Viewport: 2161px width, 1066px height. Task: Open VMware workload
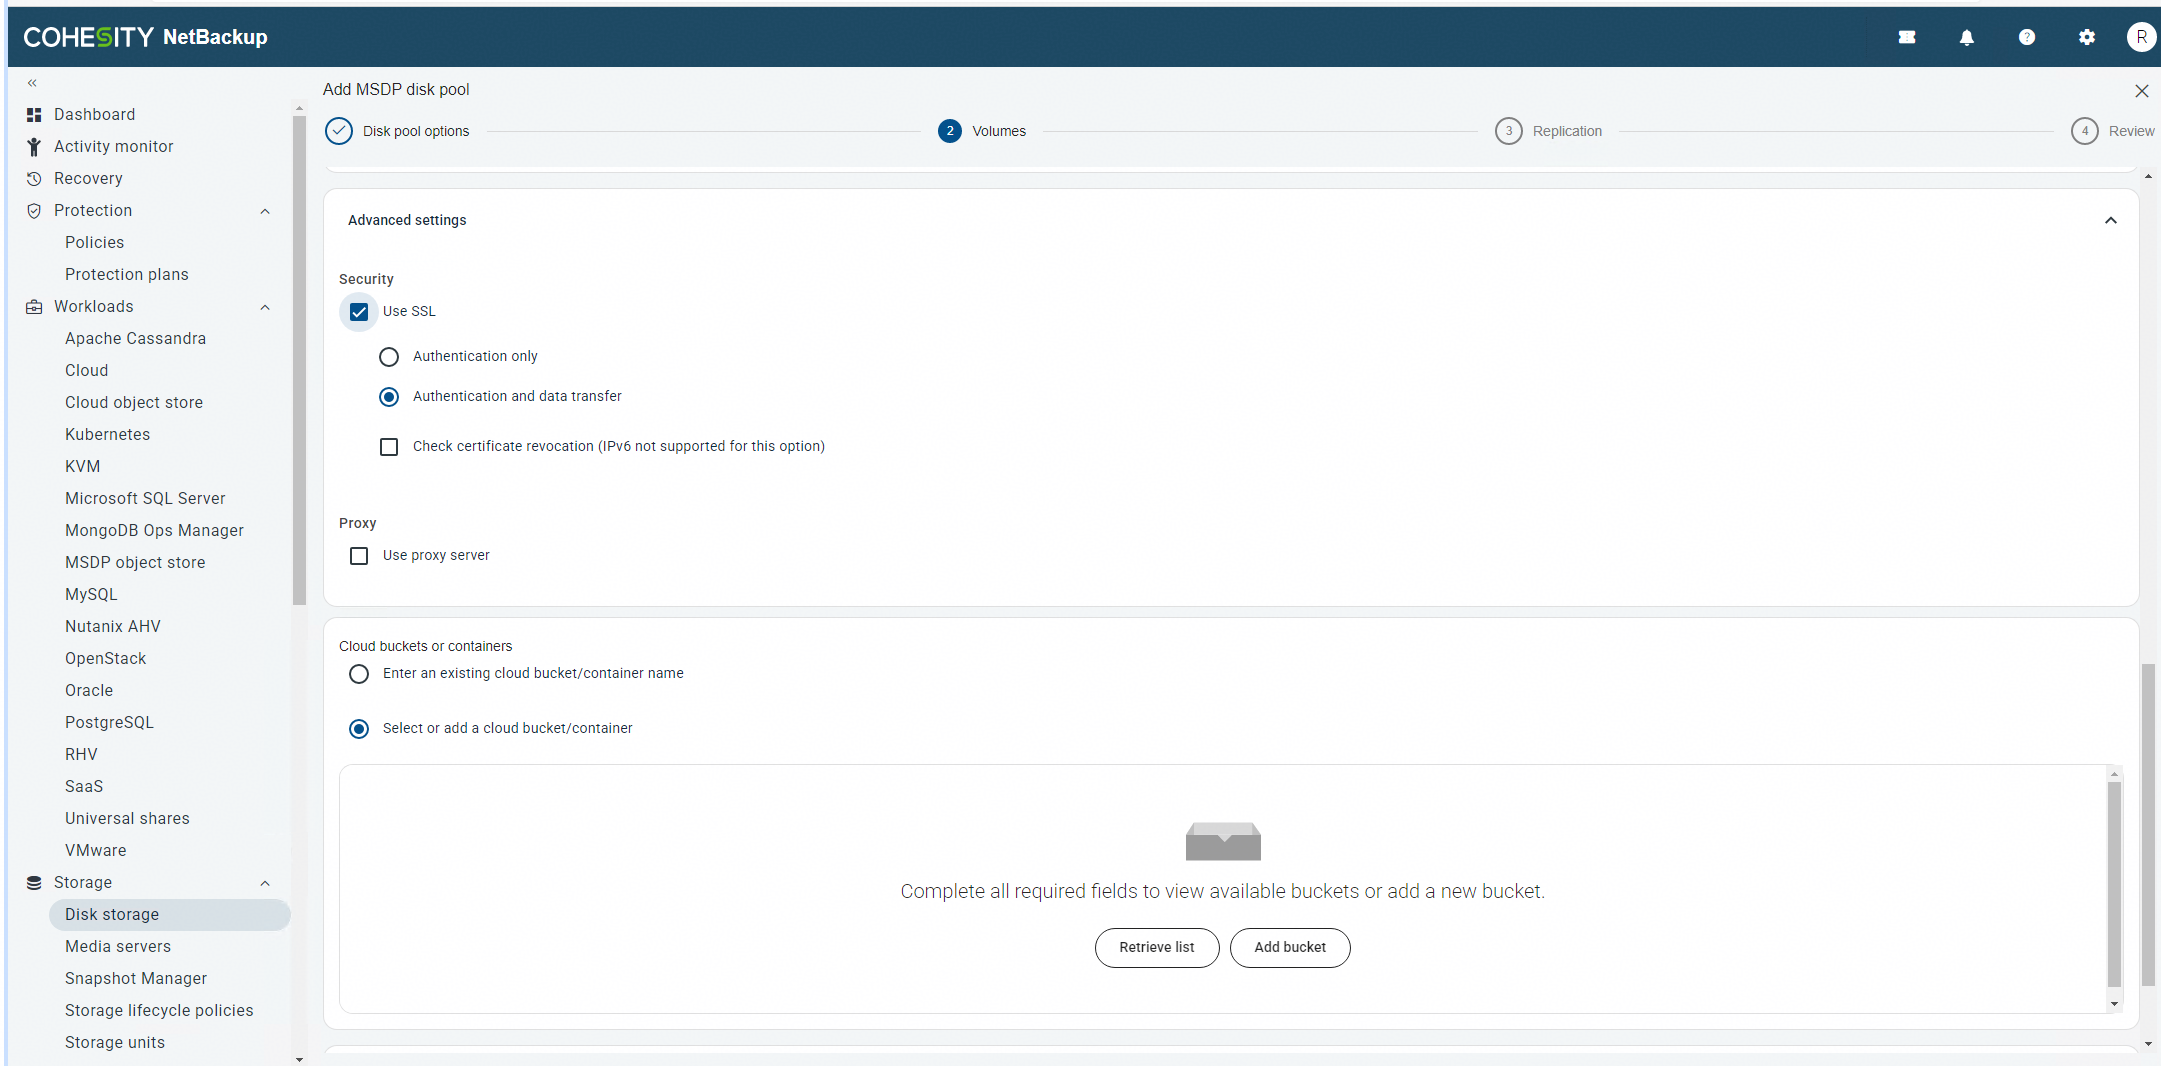tap(96, 851)
